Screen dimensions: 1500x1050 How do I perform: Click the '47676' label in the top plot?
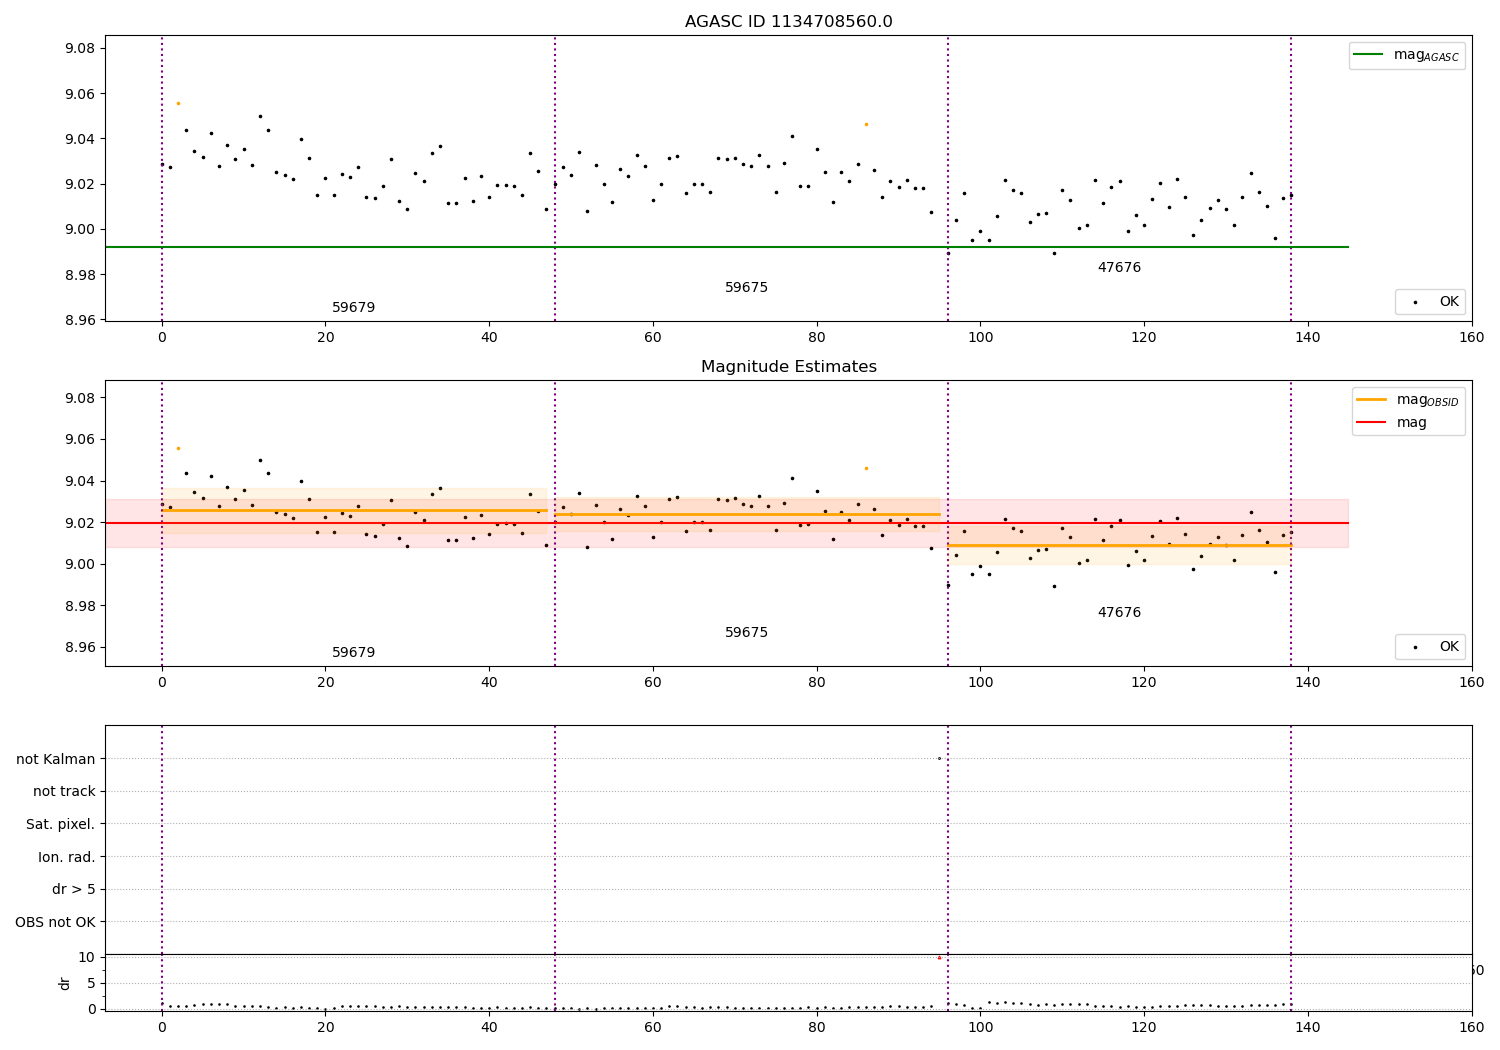click(x=1119, y=268)
